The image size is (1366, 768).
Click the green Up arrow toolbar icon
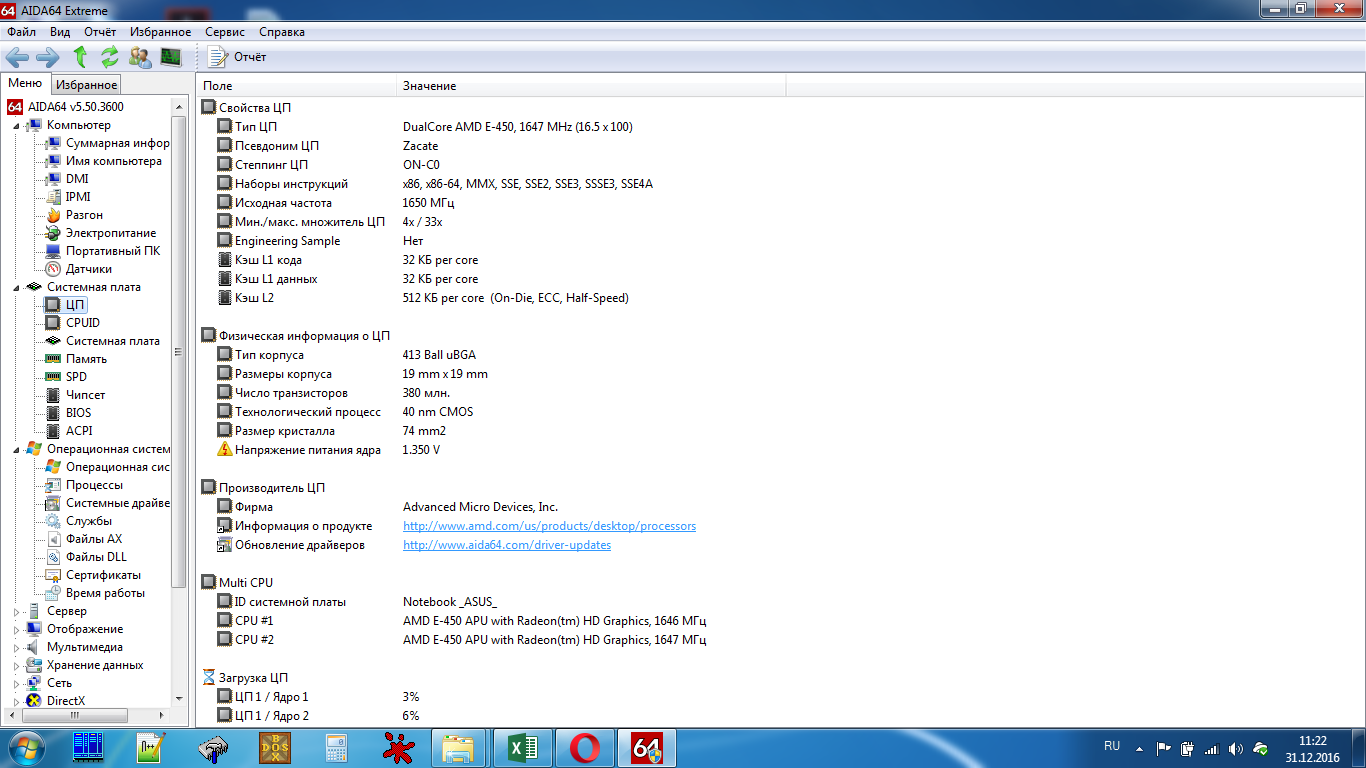[81, 57]
